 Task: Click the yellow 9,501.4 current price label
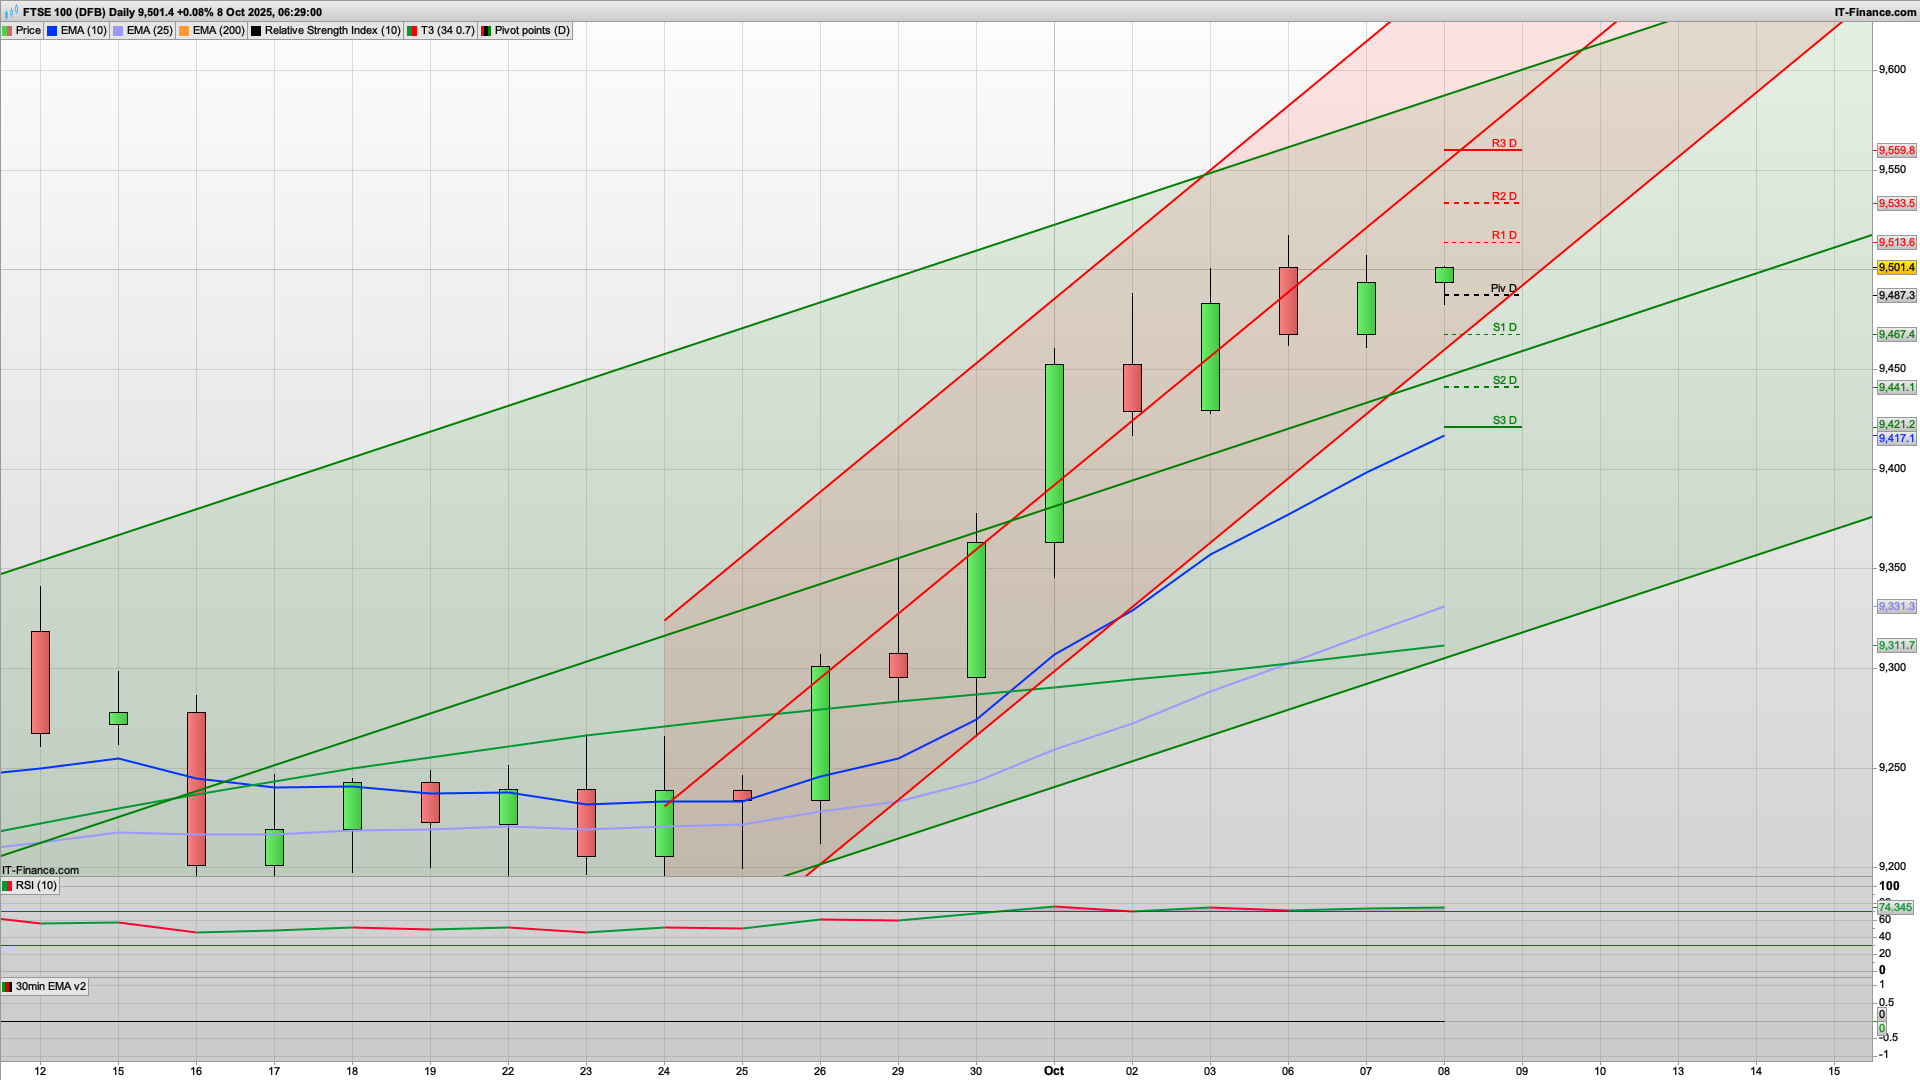(1896, 268)
